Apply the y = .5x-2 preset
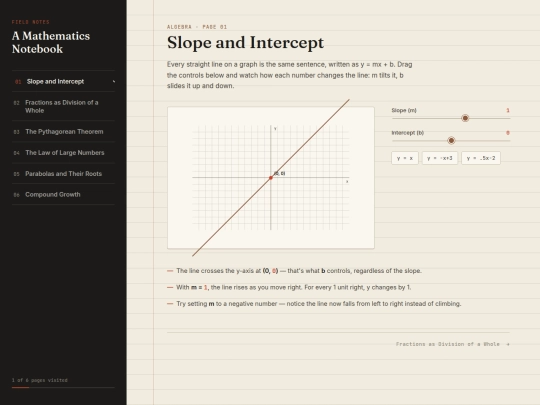The width and height of the screenshot is (540, 405). pyautogui.click(x=481, y=158)
